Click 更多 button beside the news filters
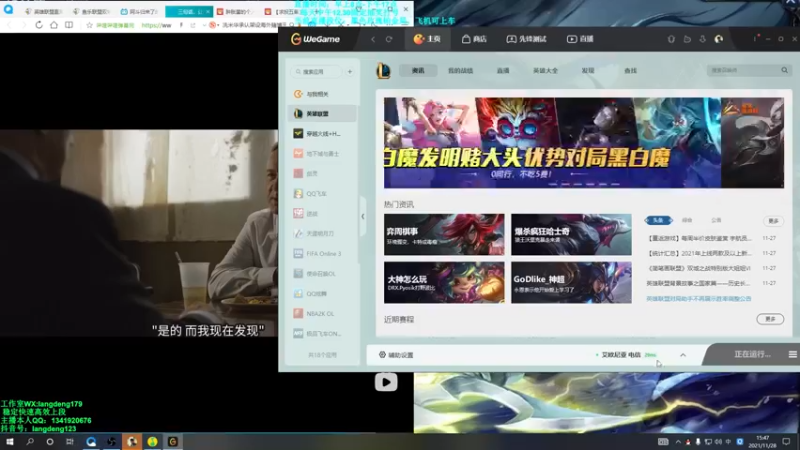The image size is (800, 450). pos(773,220)
